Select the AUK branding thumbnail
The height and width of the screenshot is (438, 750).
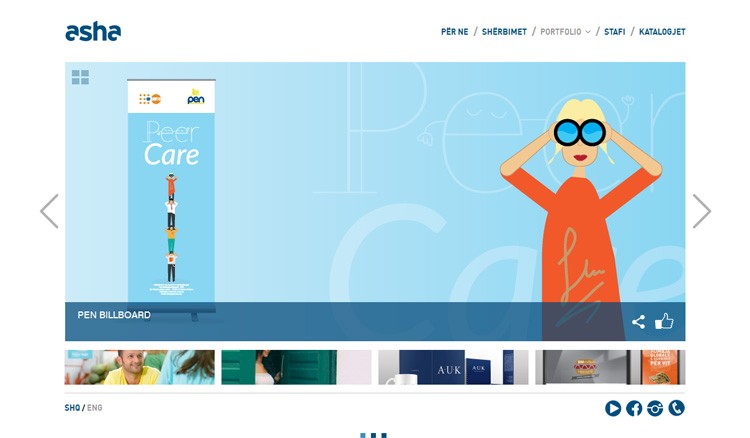pyautogui.click(x=453, y=367)
